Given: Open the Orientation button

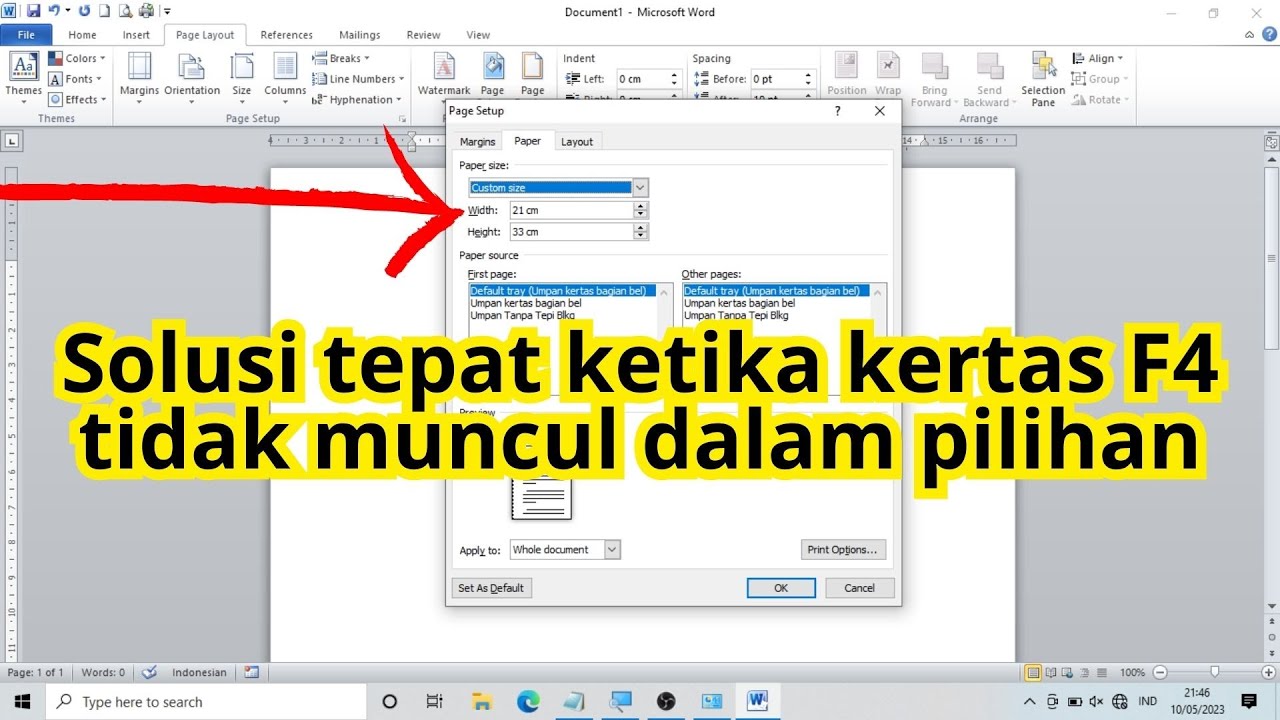Looking at the screenshot, I should pos(192,76).
